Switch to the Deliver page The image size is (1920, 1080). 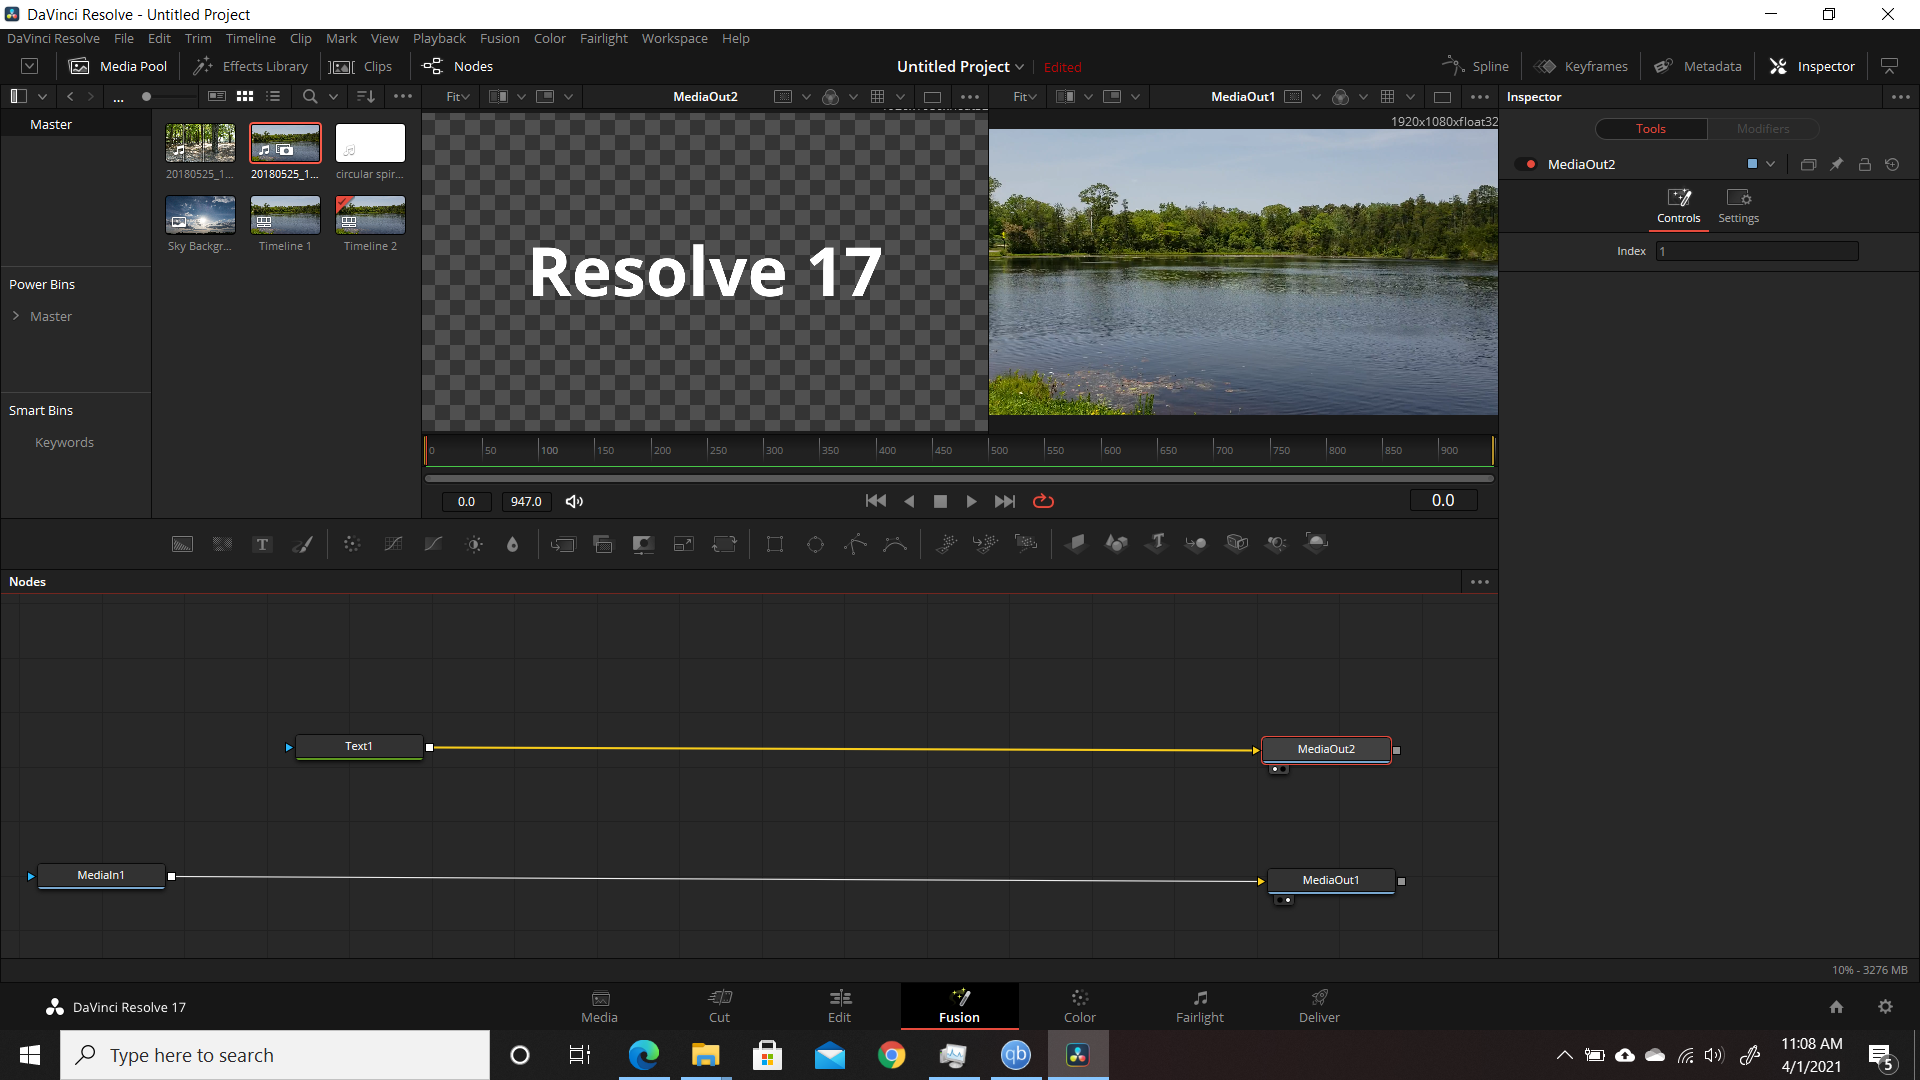(x=1319, y=1006)
